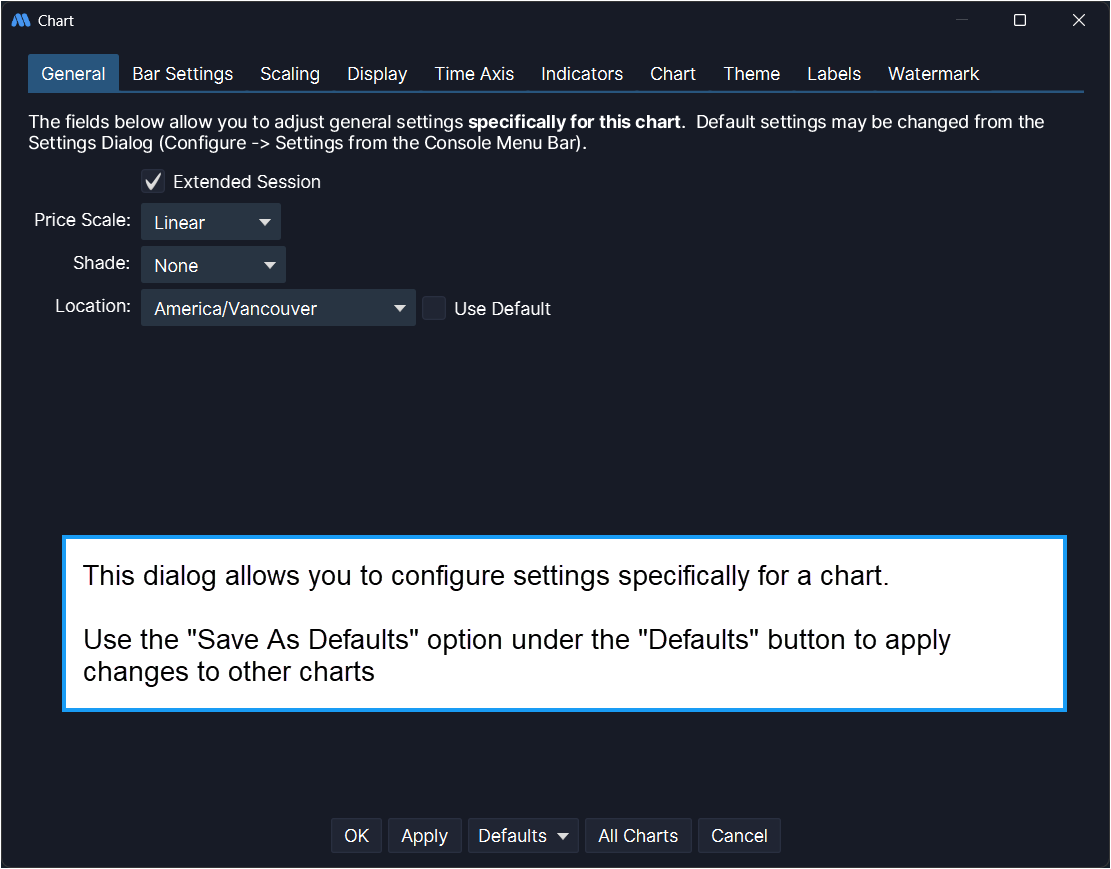The image size is (1111, 869).
Task: Expand the Shade dropdown set to None
Action: (x=213, y=266)
